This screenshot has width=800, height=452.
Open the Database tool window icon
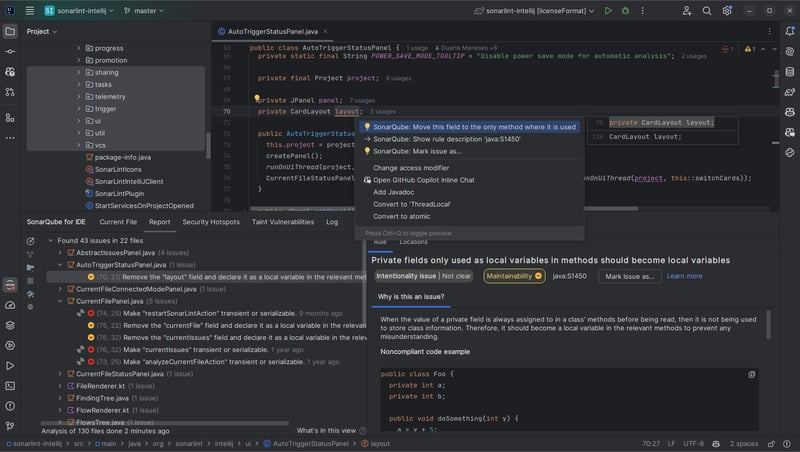tap(790, 71)
